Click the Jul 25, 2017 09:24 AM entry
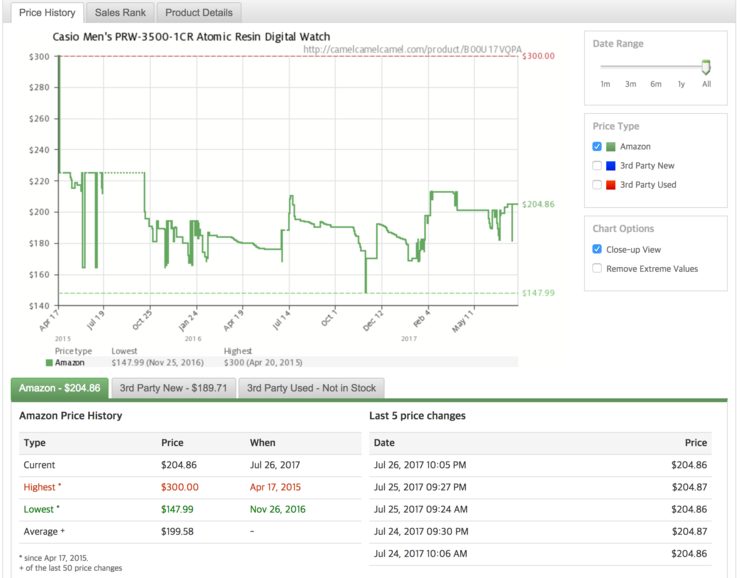Screen dimensions: 740x578 pyautogui.click(x=420, y=509)
